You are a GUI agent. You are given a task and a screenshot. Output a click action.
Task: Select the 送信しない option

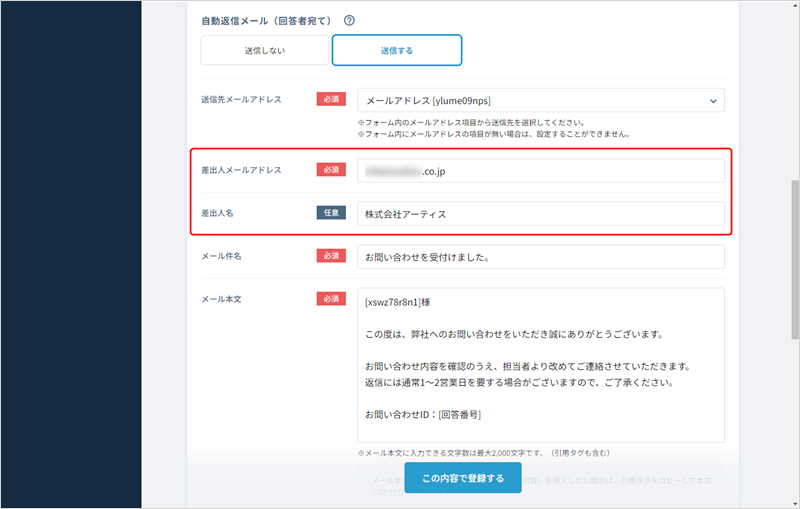pyautogui.click(x=264, y=50)
